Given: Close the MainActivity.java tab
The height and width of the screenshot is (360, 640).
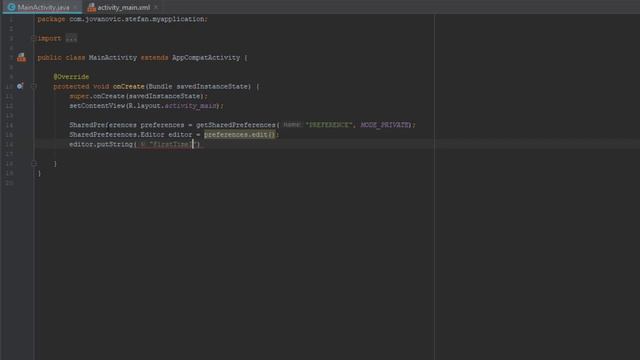Looking at the screenshot, I should coord(75,7).
